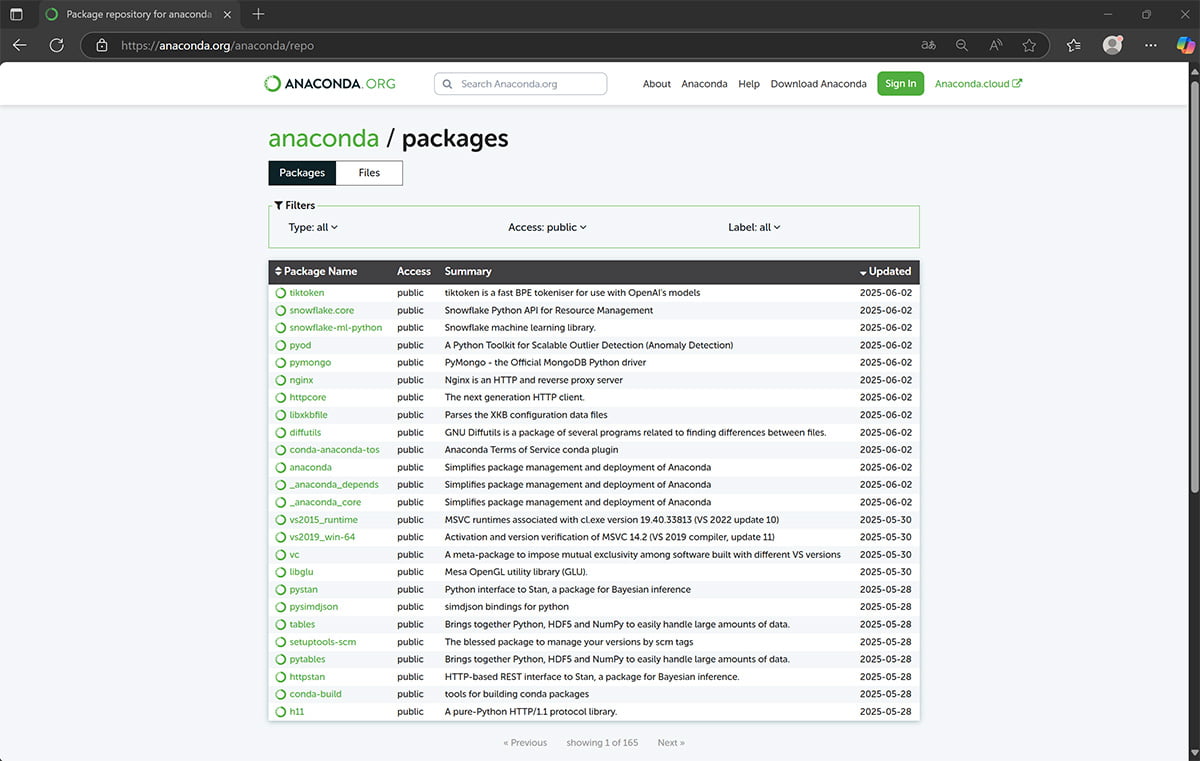Open the setuptools-scm package link
Screen dimensions: 1200x761
[323, 642]
